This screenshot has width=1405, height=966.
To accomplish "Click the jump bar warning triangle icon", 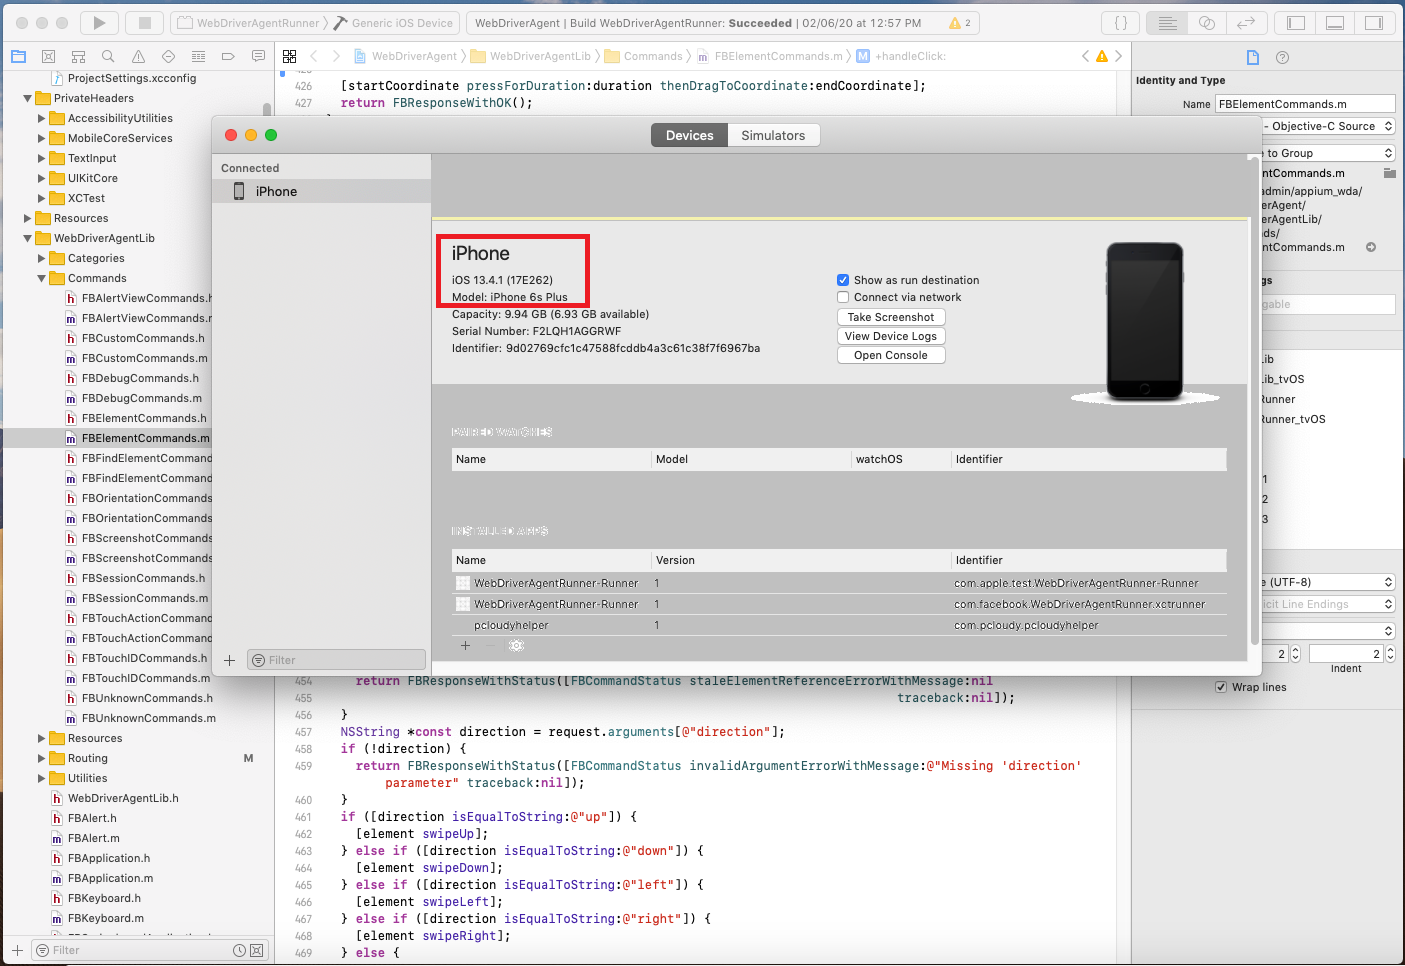I will 1102,57.
